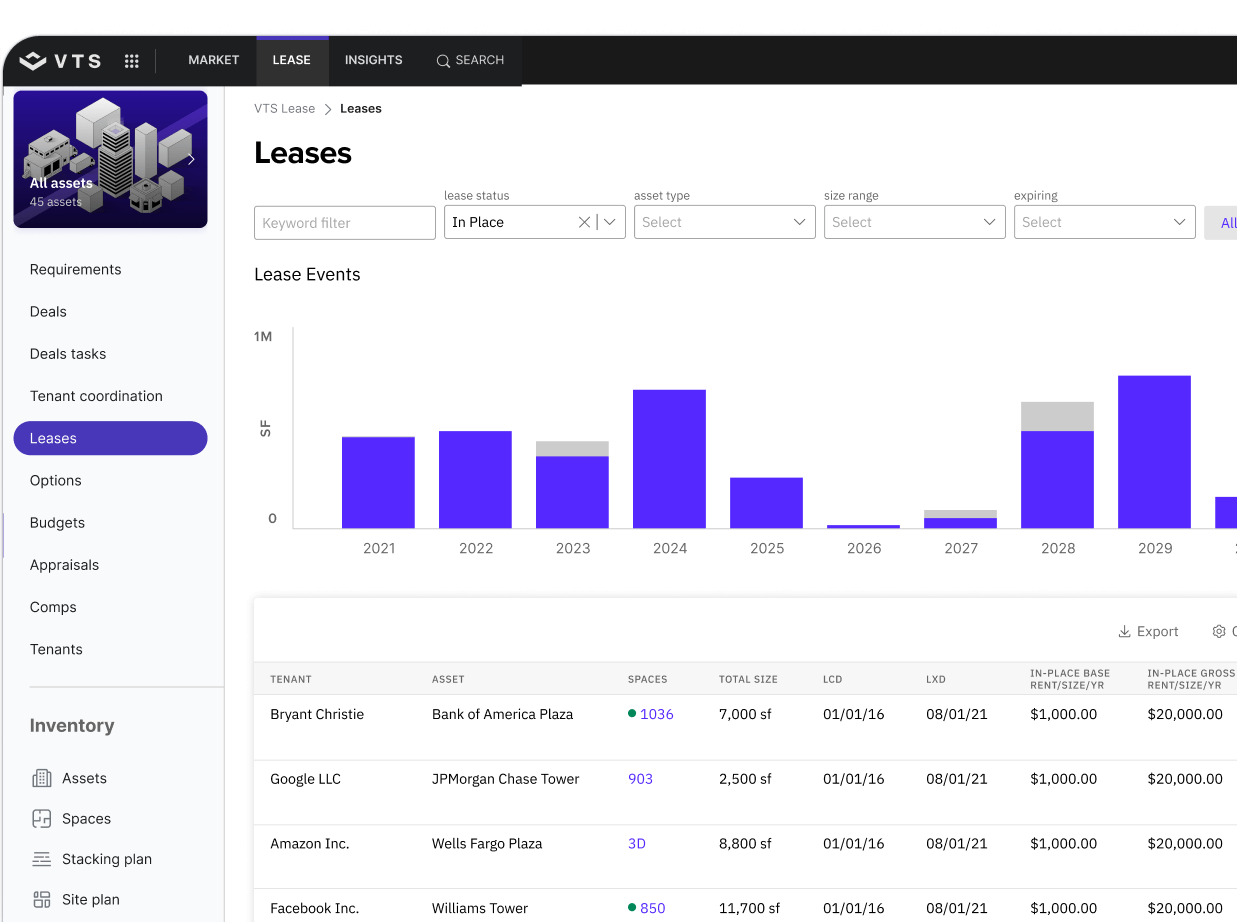Sort by the Spaces column header
The image size is (1237, 923).
click(648, 679)
